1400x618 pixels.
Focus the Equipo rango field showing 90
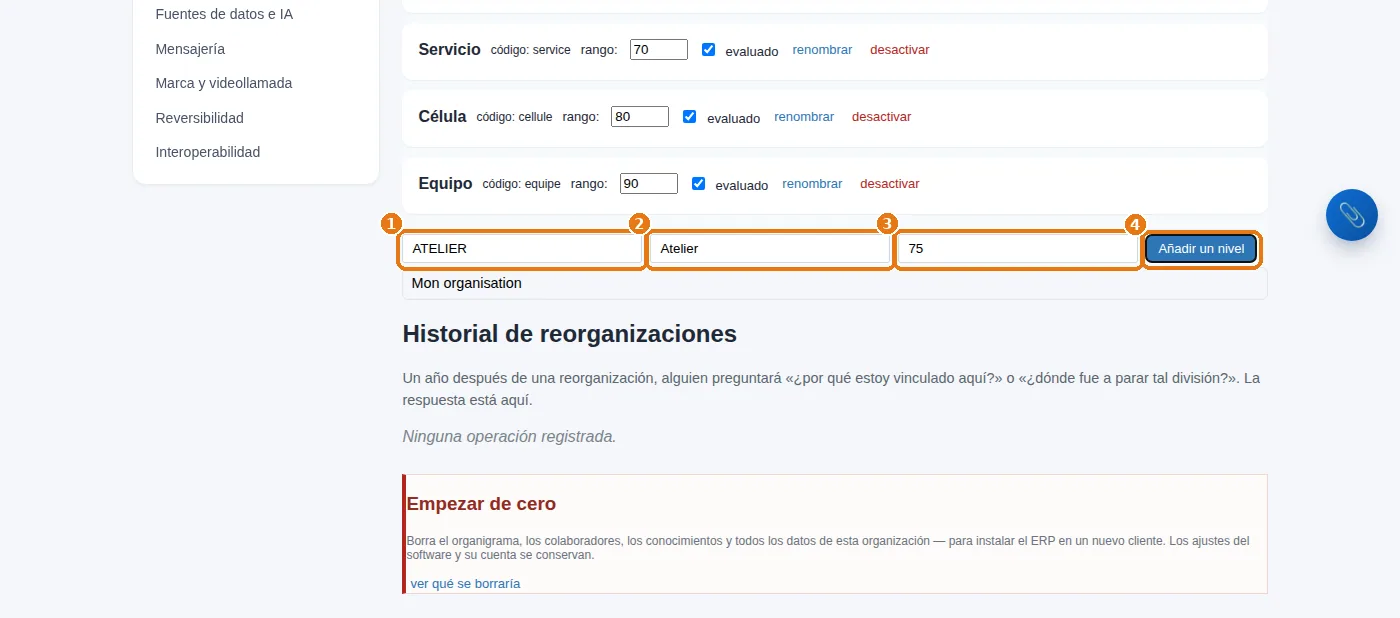pyautogui.click(x=649, y=183)
